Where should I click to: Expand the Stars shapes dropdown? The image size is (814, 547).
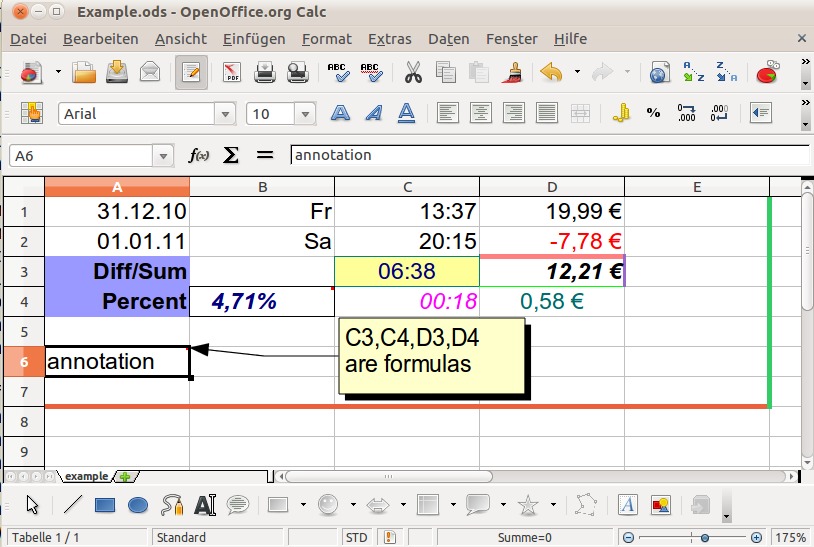pyautogui.click(x=553, y=504)
